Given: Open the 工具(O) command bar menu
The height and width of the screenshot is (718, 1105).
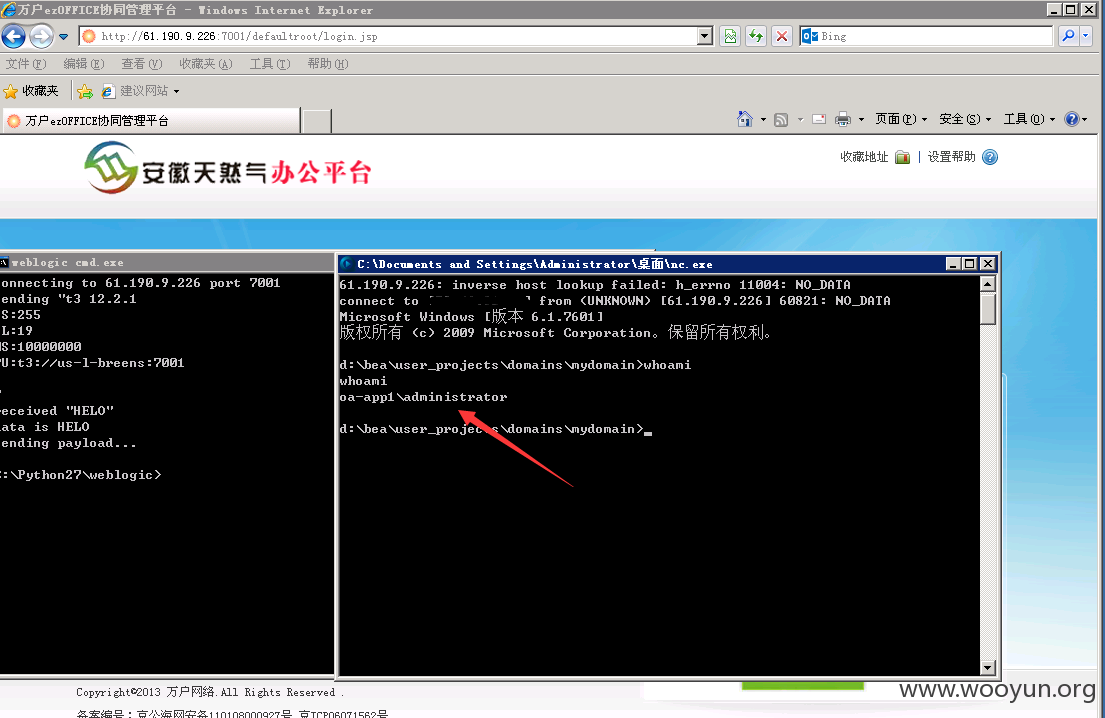Looking at the screenshot, I should (x=1030, y=119).
